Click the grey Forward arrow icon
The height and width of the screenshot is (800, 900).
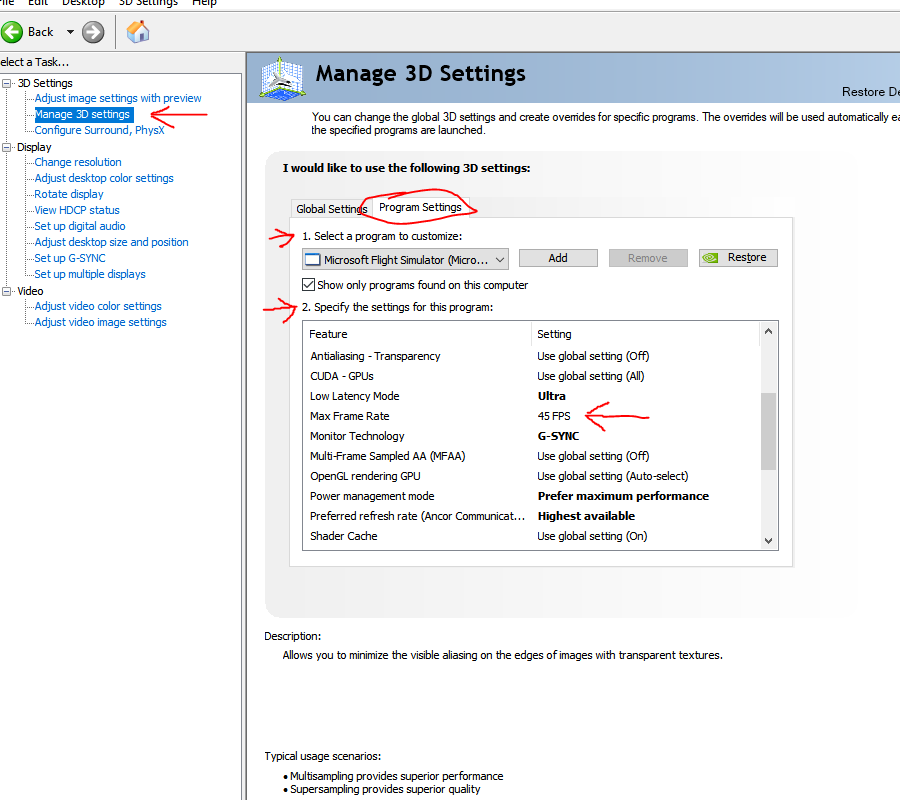tap(93, 32)
